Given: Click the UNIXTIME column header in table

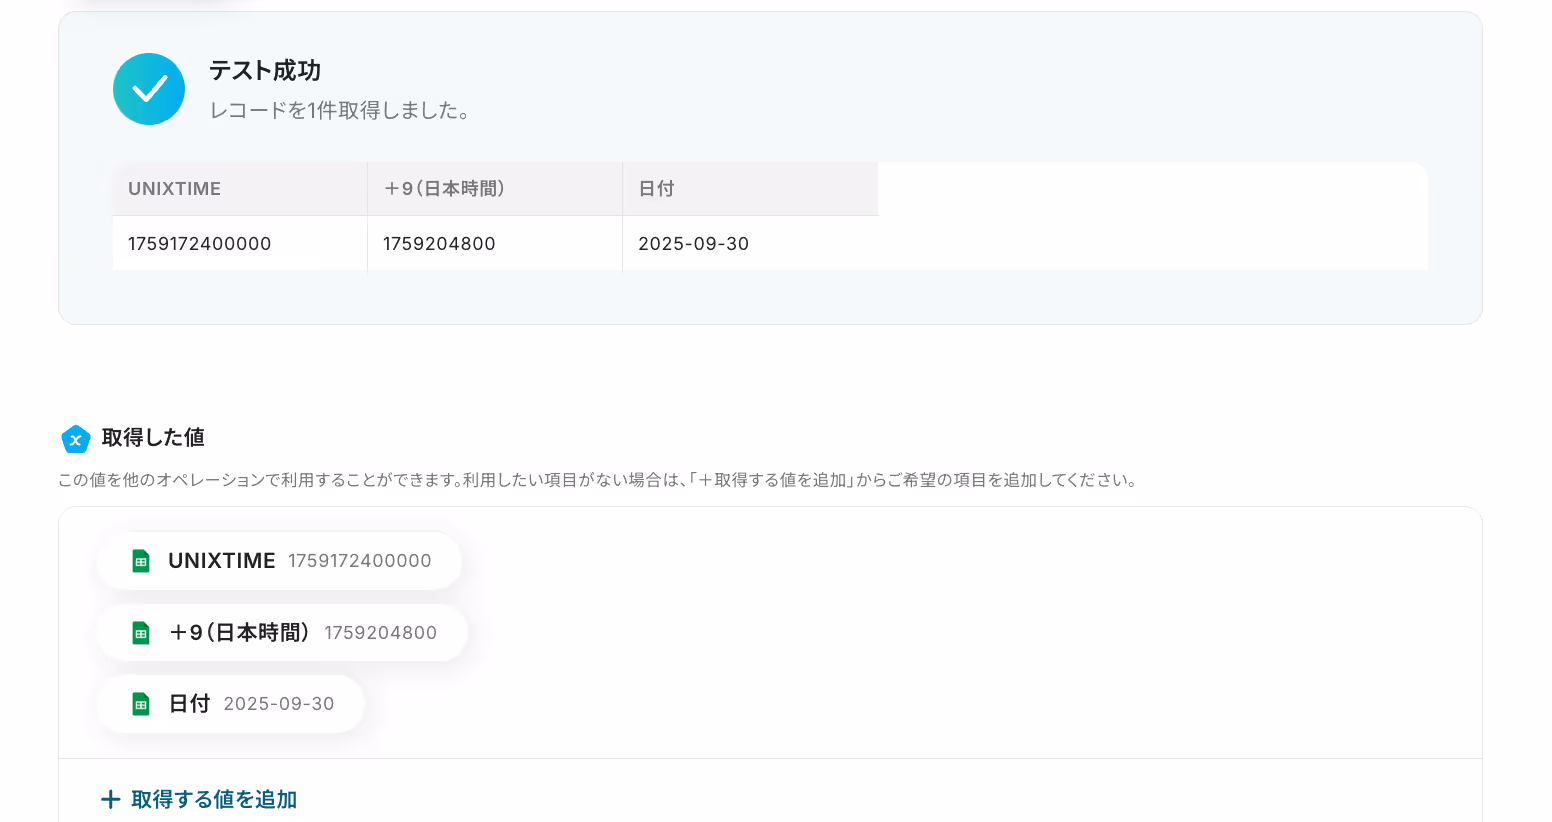Looking at the screenshot, I should [240, 189].
